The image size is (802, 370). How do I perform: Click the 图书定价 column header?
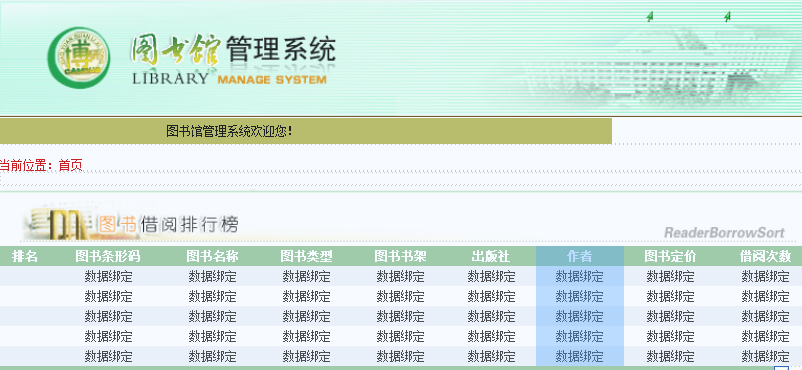(670, 256)
